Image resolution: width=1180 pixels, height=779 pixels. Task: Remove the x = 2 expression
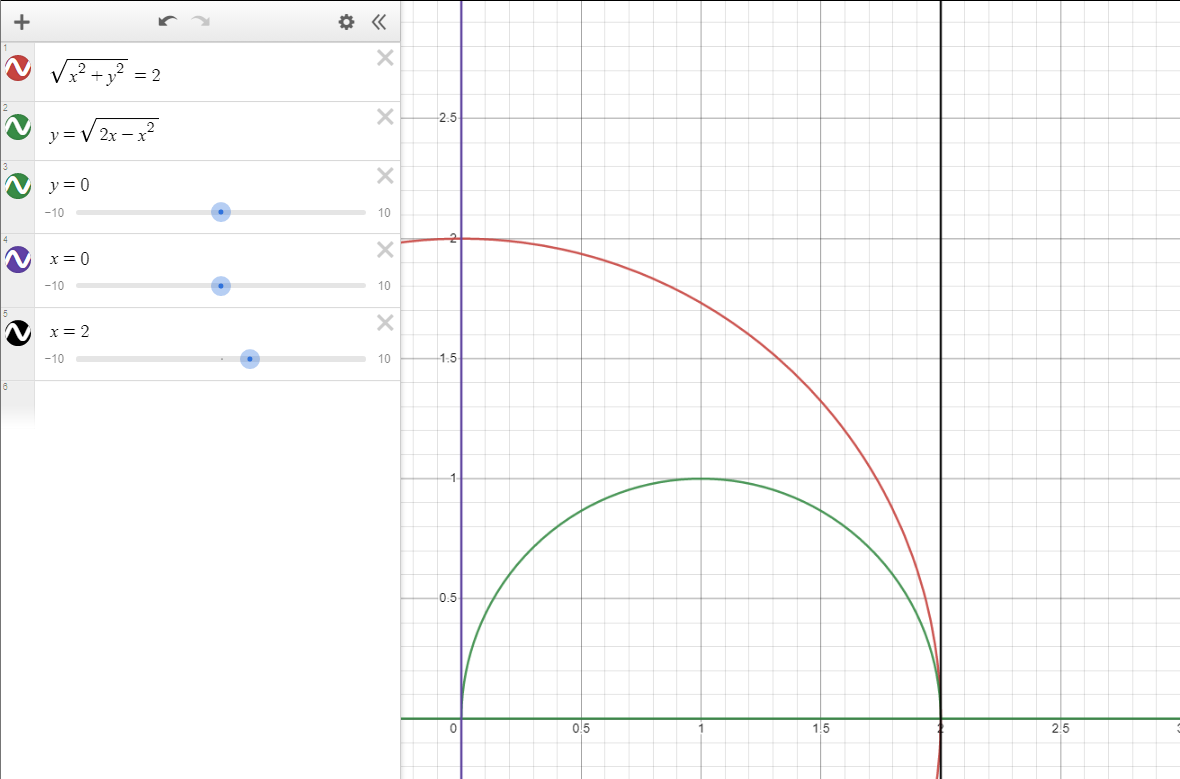(x=385, y=323)
